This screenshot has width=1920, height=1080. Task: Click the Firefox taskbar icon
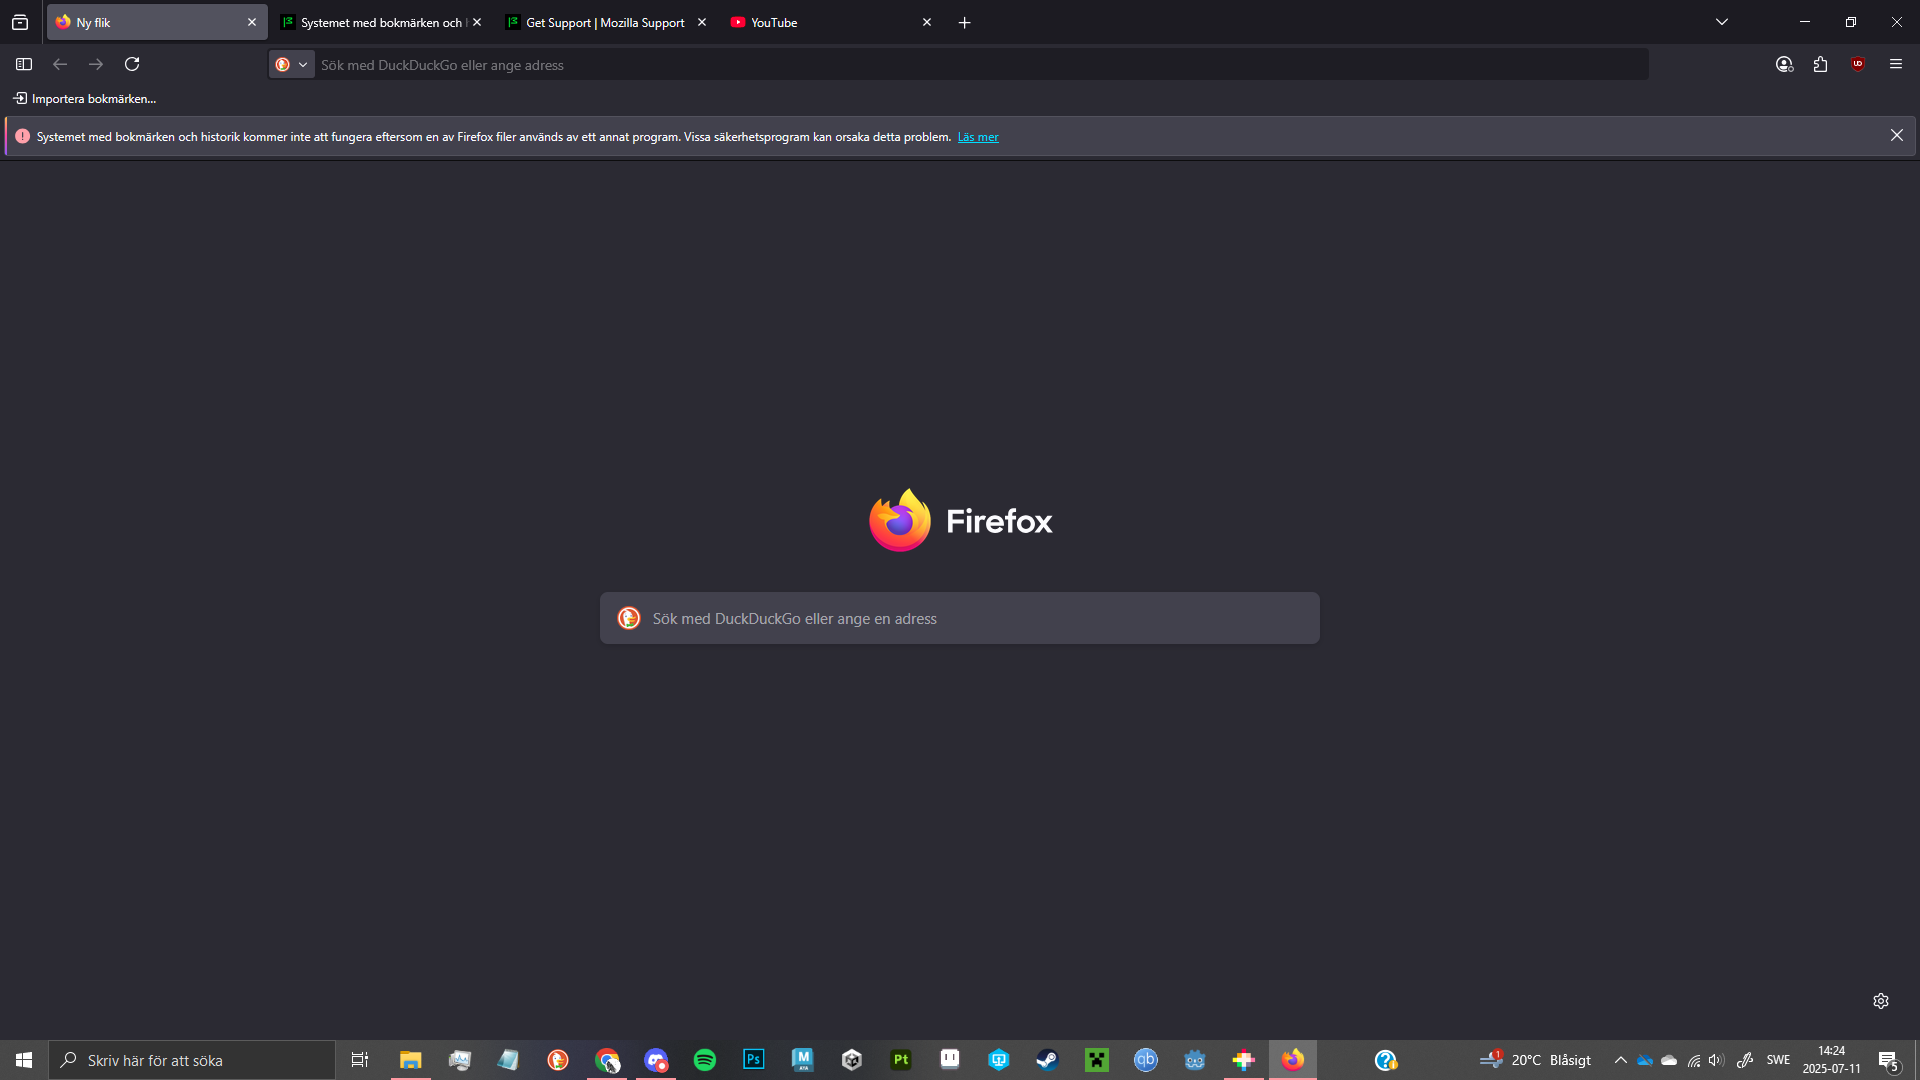pyautogui.click(x=1293, y=1060)
